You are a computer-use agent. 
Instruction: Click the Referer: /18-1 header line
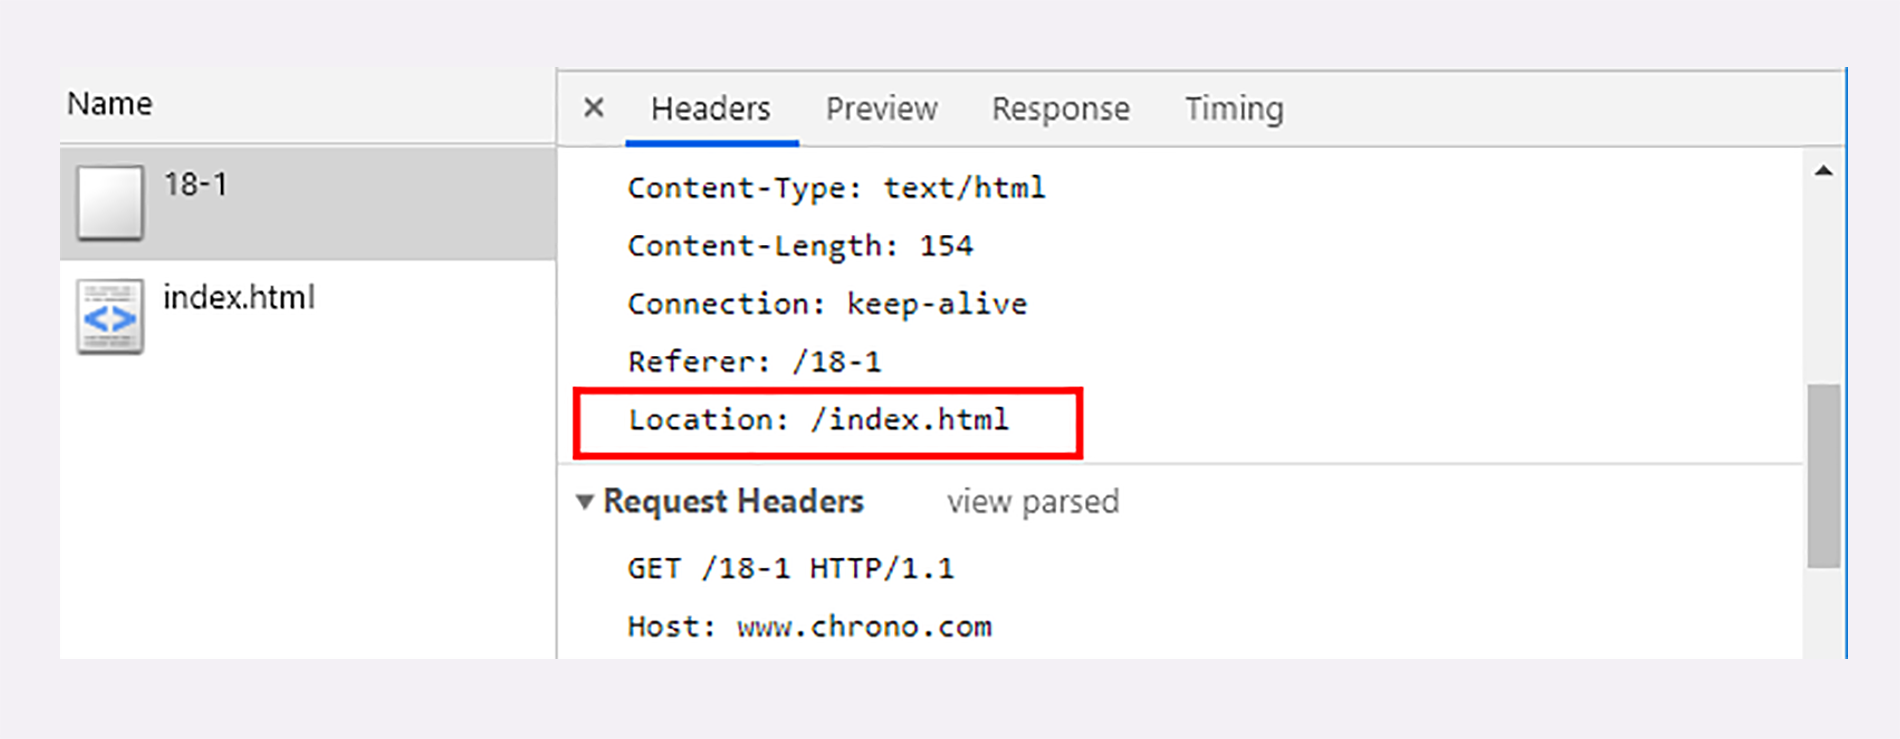[755, 362]
